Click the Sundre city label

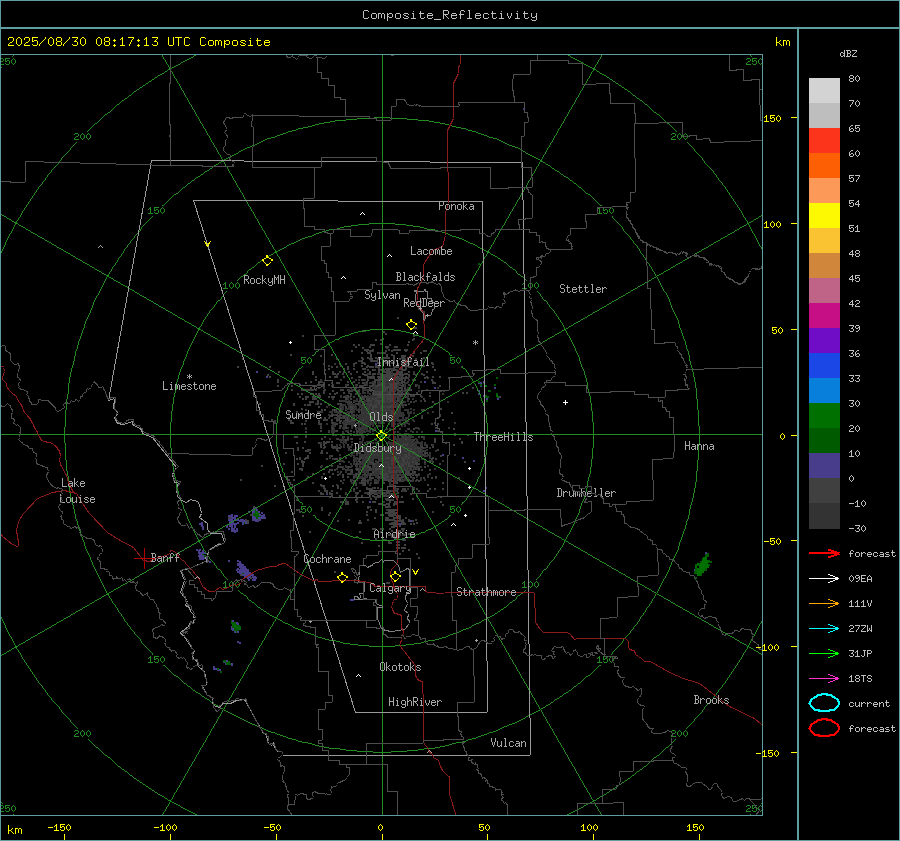[303, 414]
